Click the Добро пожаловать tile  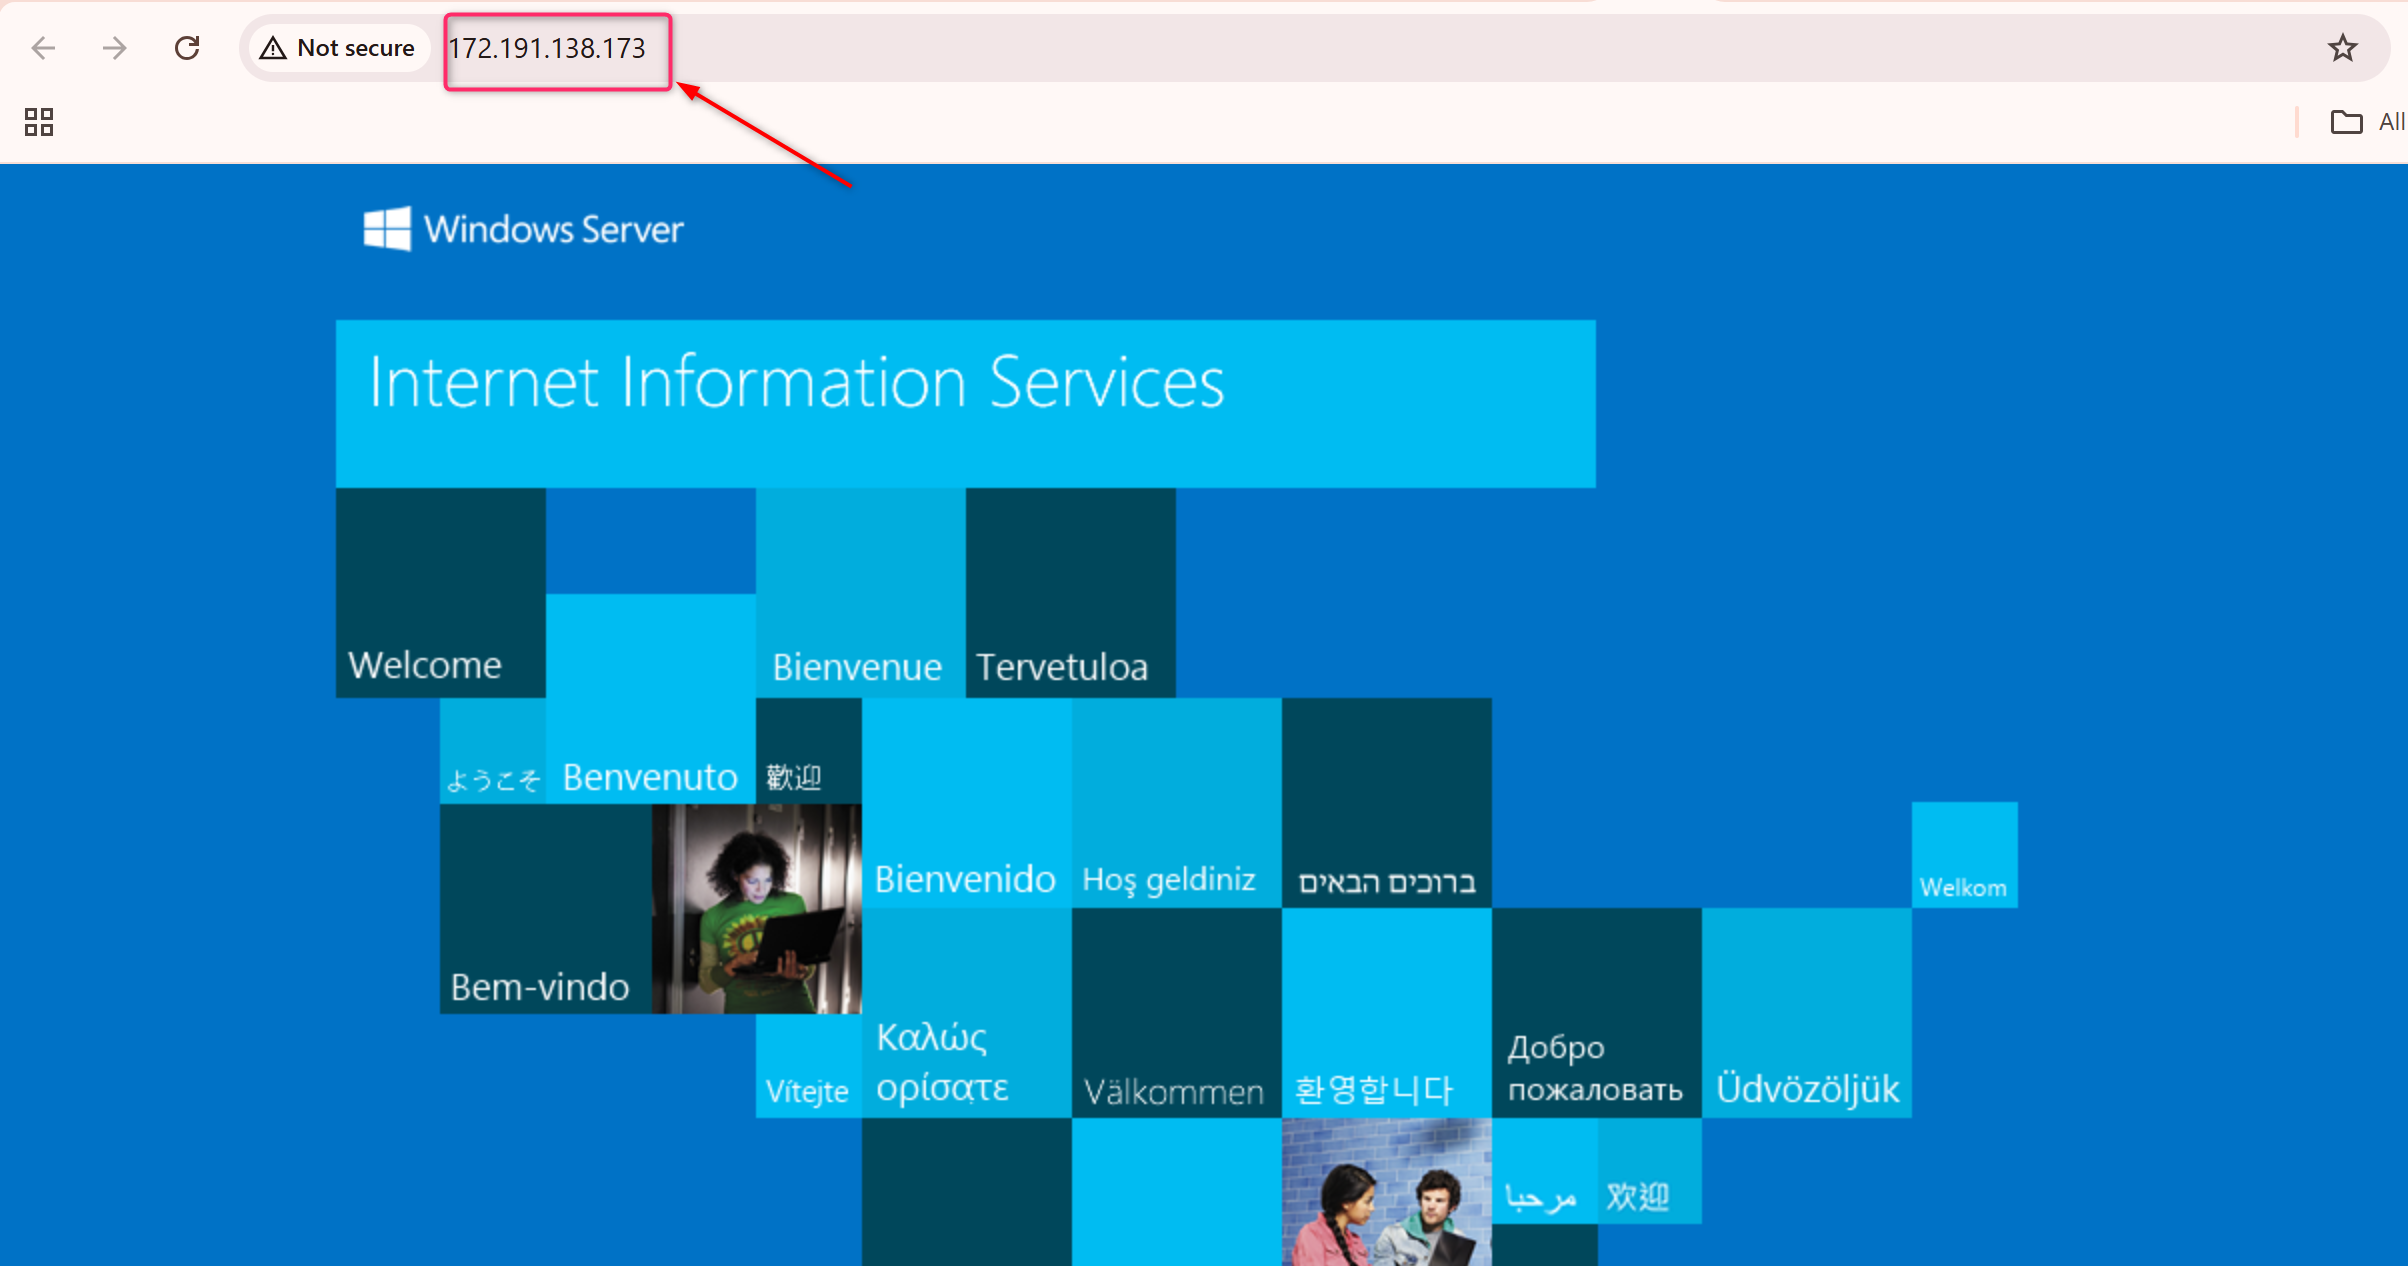coord(1597,1013)
